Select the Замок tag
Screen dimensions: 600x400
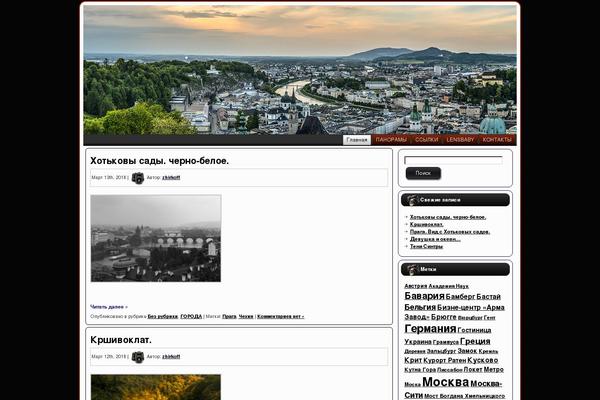pos(467,351)
